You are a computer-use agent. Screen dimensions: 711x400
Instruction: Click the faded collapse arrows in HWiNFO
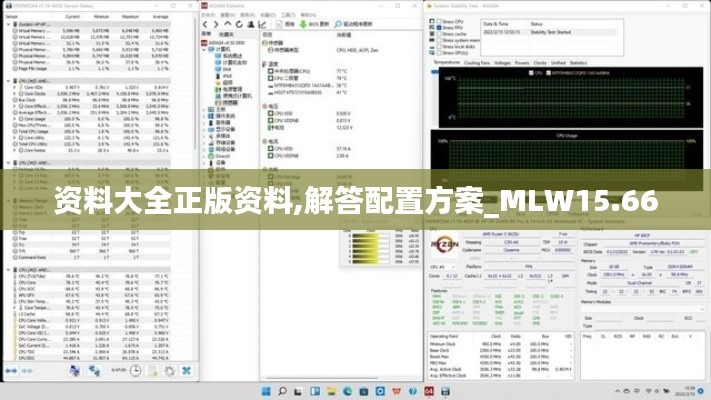point(27,371)
